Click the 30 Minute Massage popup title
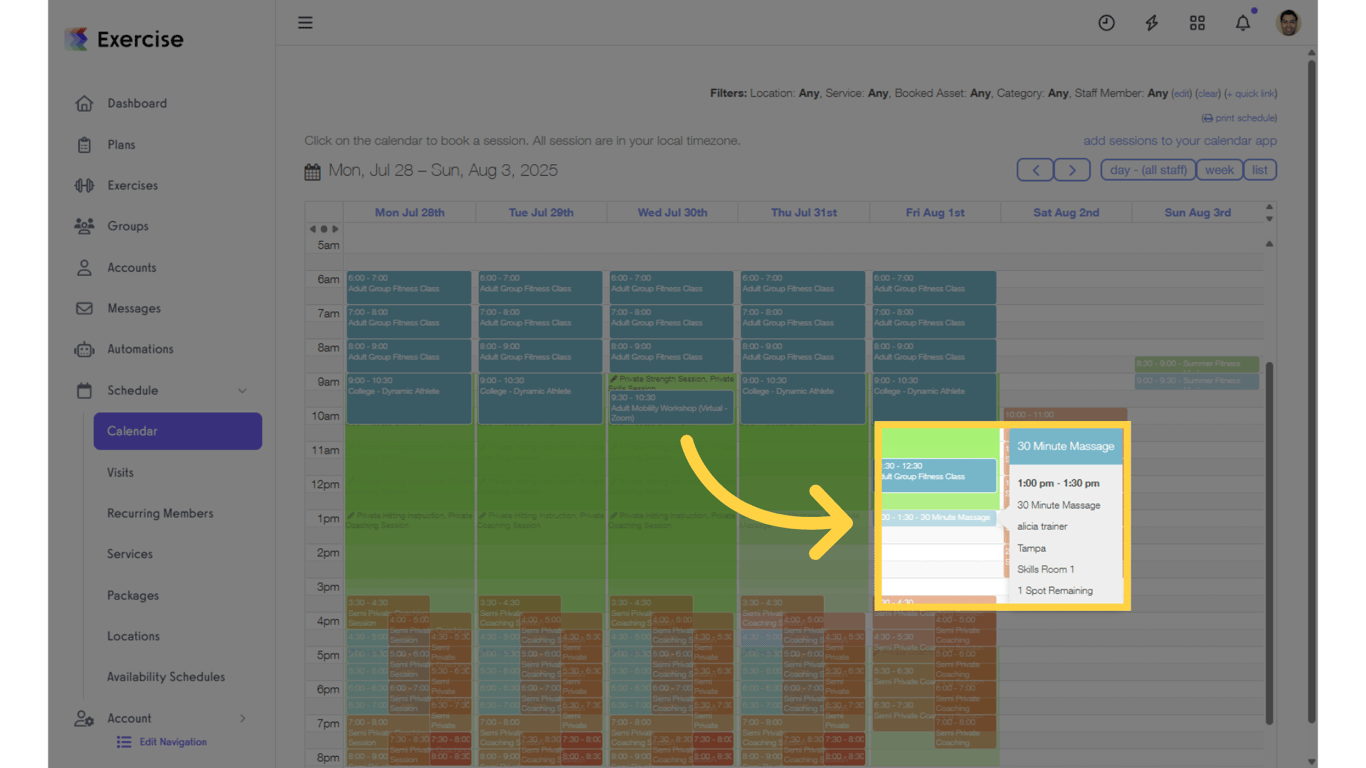The width and height of the screenshot is (1366, 768). (x=1066, y=447)
